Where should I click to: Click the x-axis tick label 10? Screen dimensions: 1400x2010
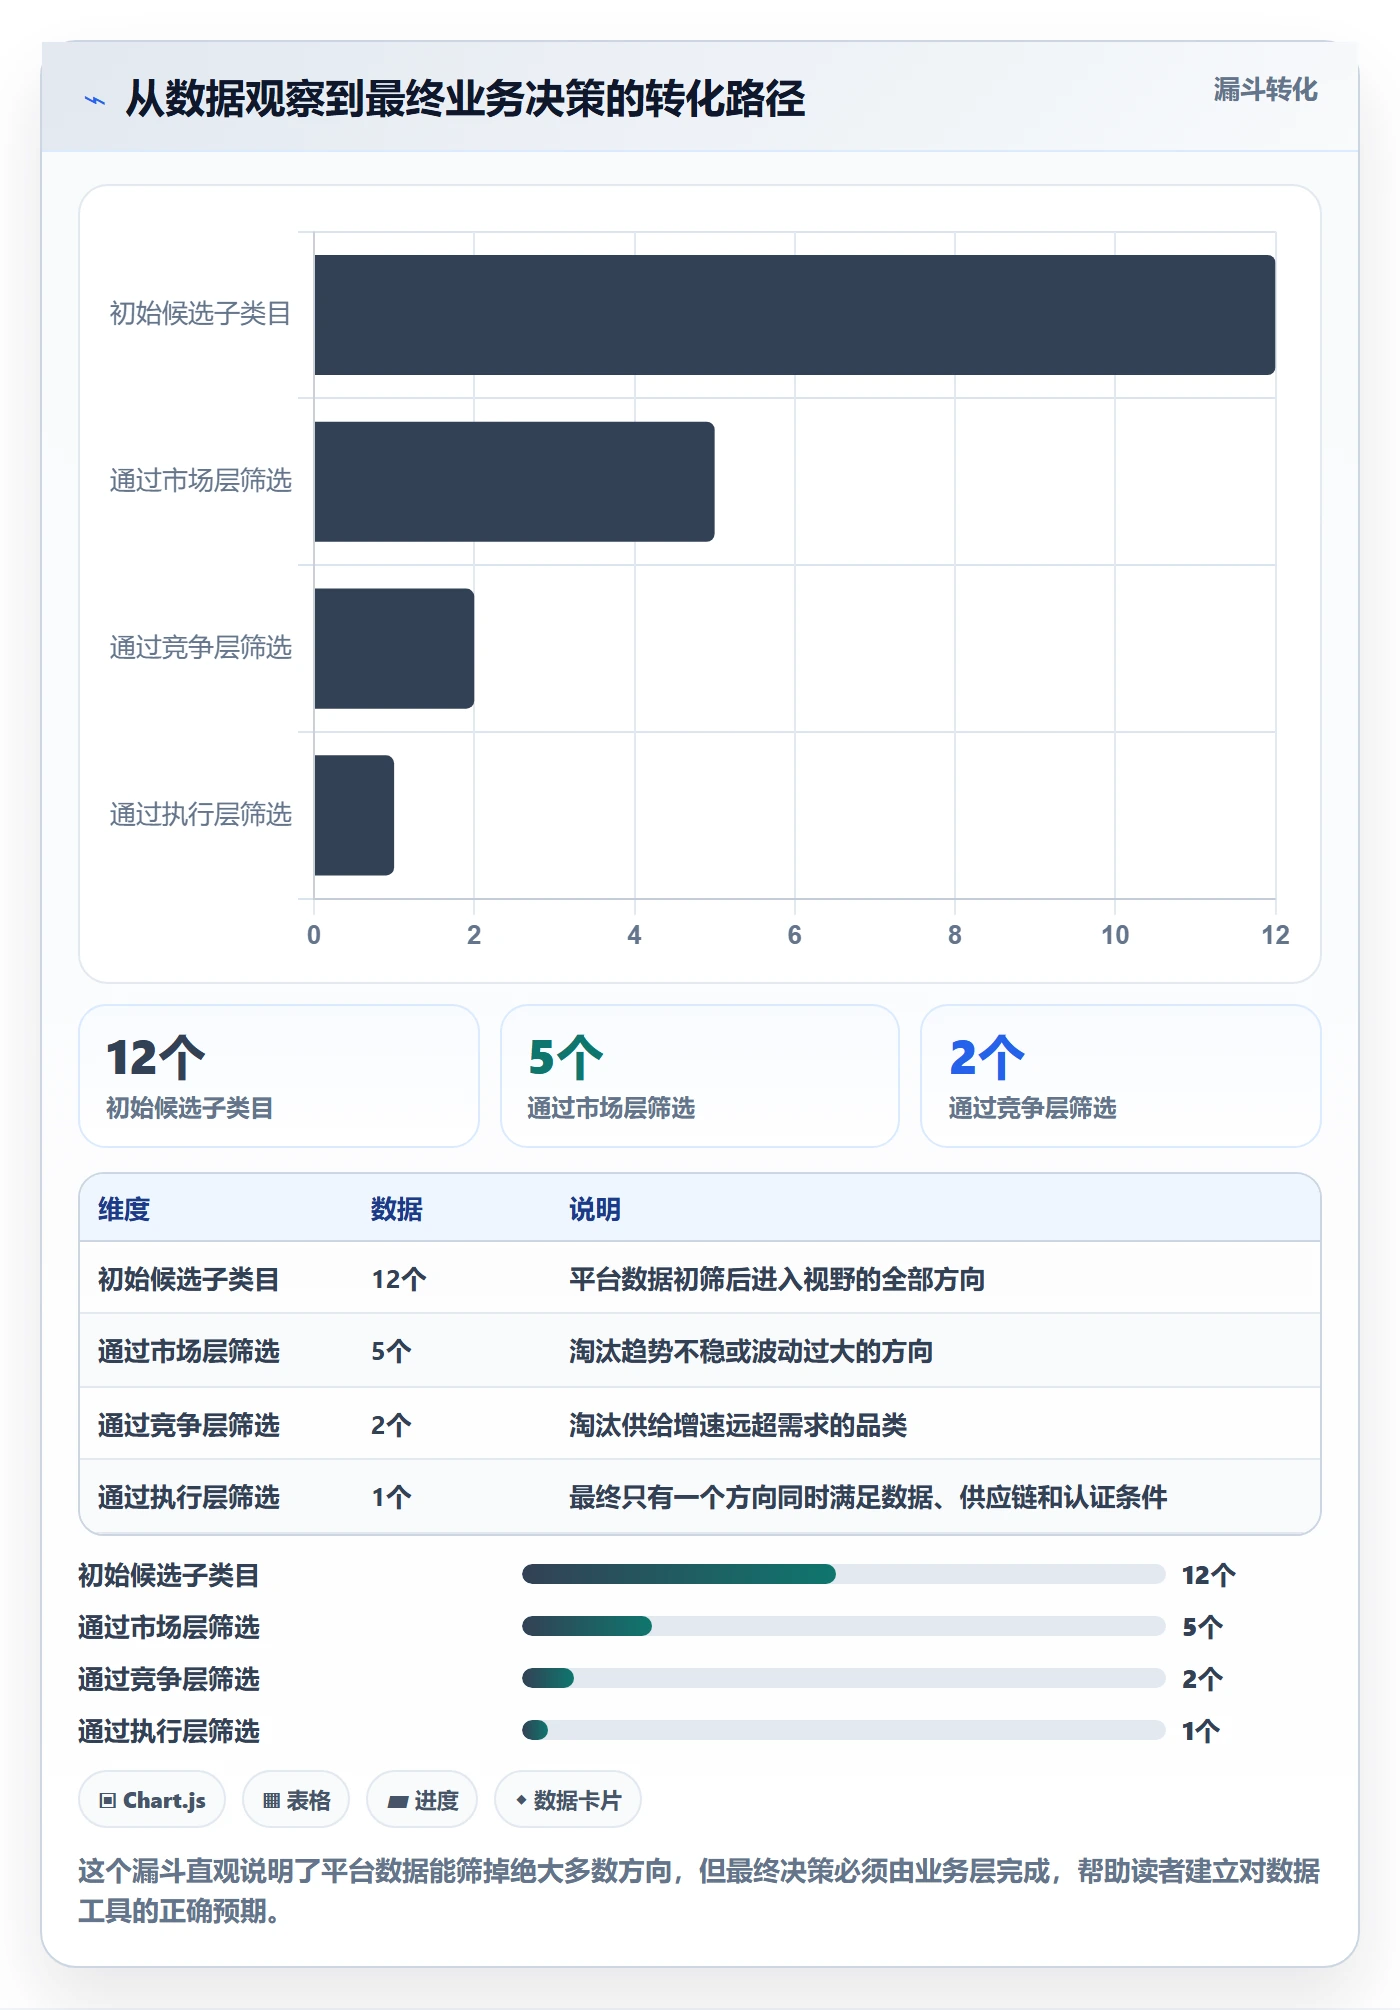click(x=1115, y=935)
